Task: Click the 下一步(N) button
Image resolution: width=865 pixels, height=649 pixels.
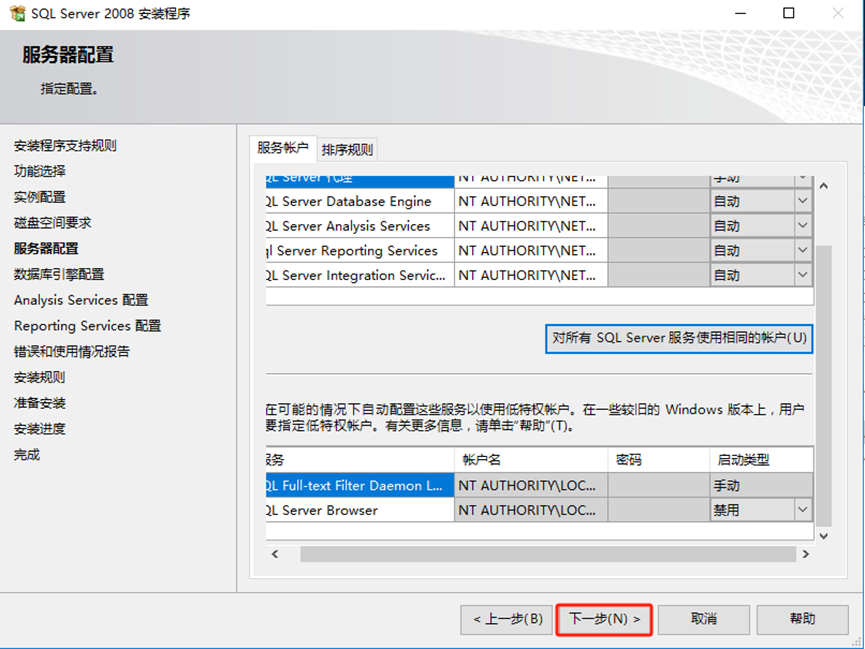Action: tap(604, 619)
